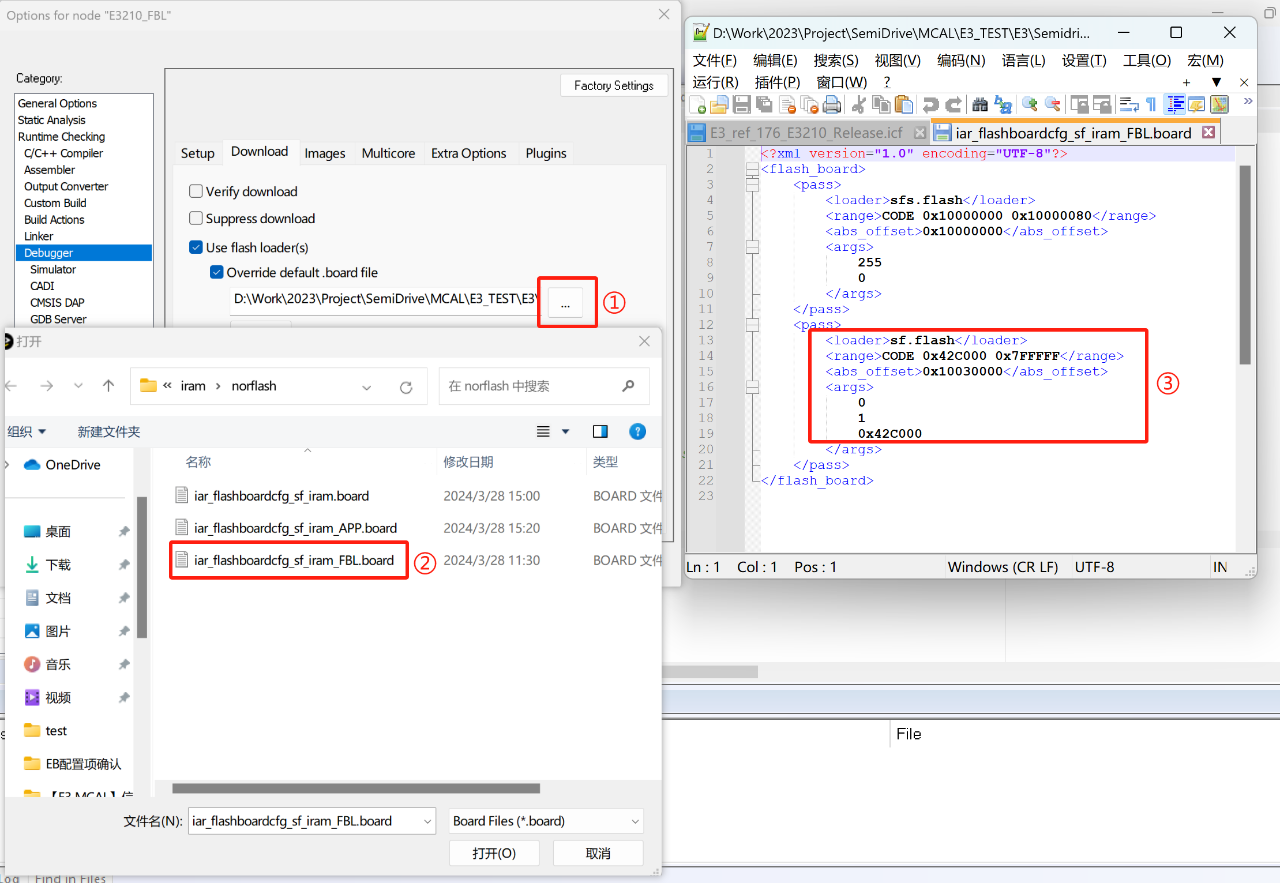The width and height of the screenshot is (1280, 883).
Task: Click the Print icon in Notepad++ toolbar
Action: (x=832, y=105)
